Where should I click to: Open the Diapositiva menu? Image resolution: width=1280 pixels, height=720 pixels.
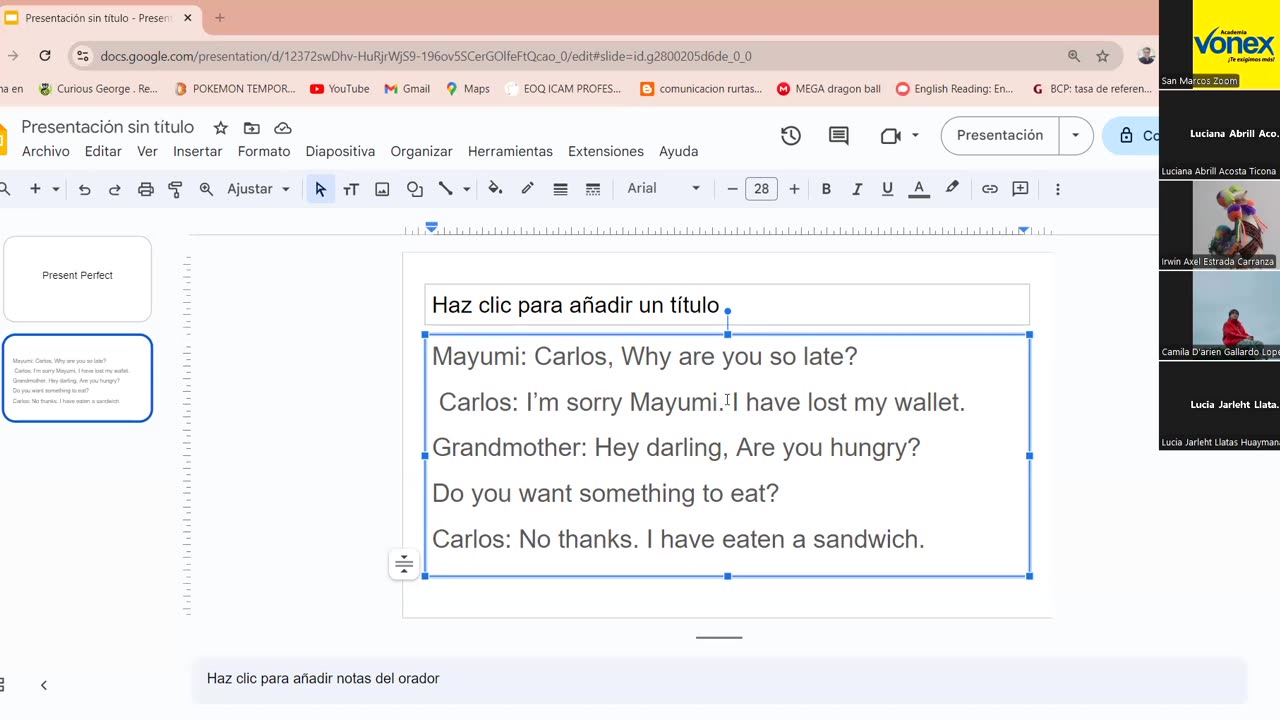(x=340, y=152)
